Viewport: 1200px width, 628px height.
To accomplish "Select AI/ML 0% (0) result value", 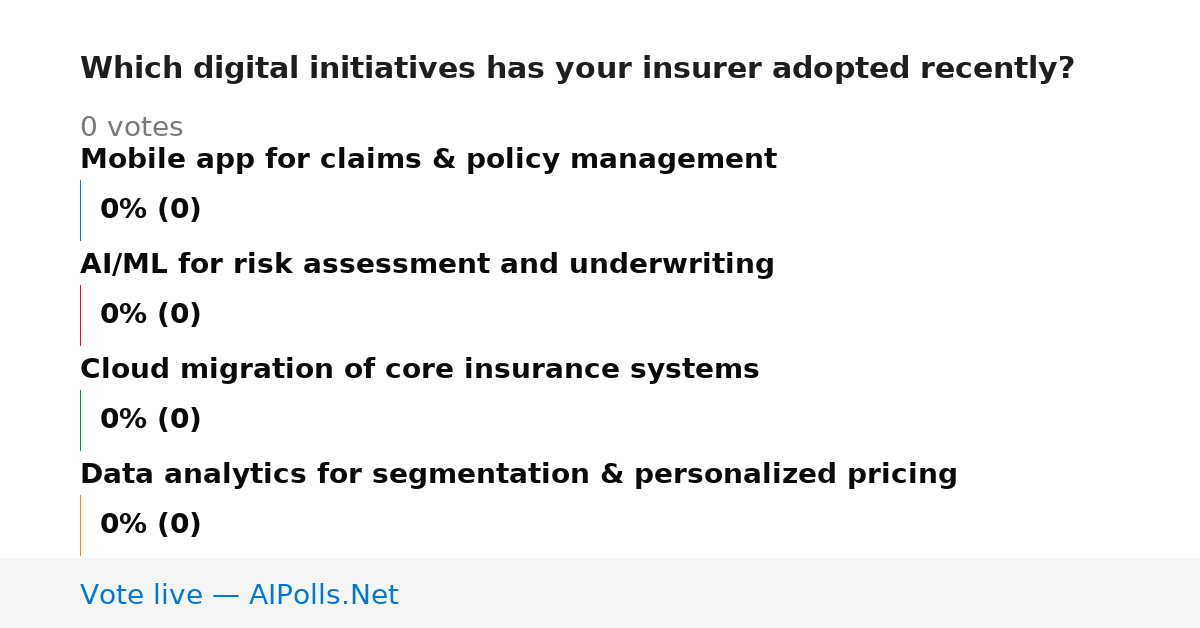I will point(150,315).
